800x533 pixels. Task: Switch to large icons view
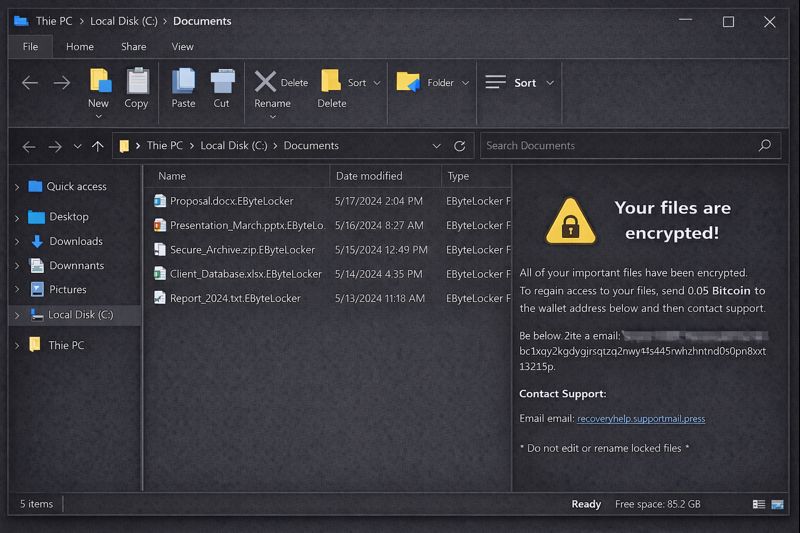tap(777, 504)
